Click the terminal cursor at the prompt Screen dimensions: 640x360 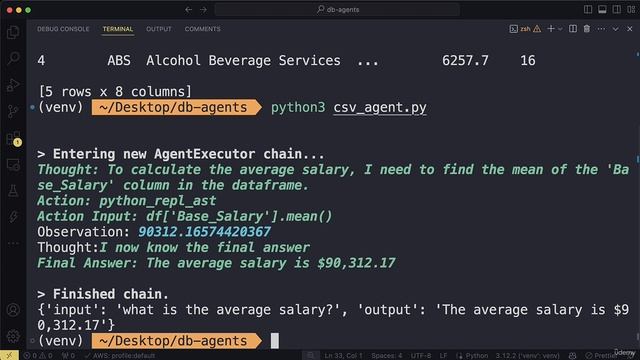click(275, 340)
